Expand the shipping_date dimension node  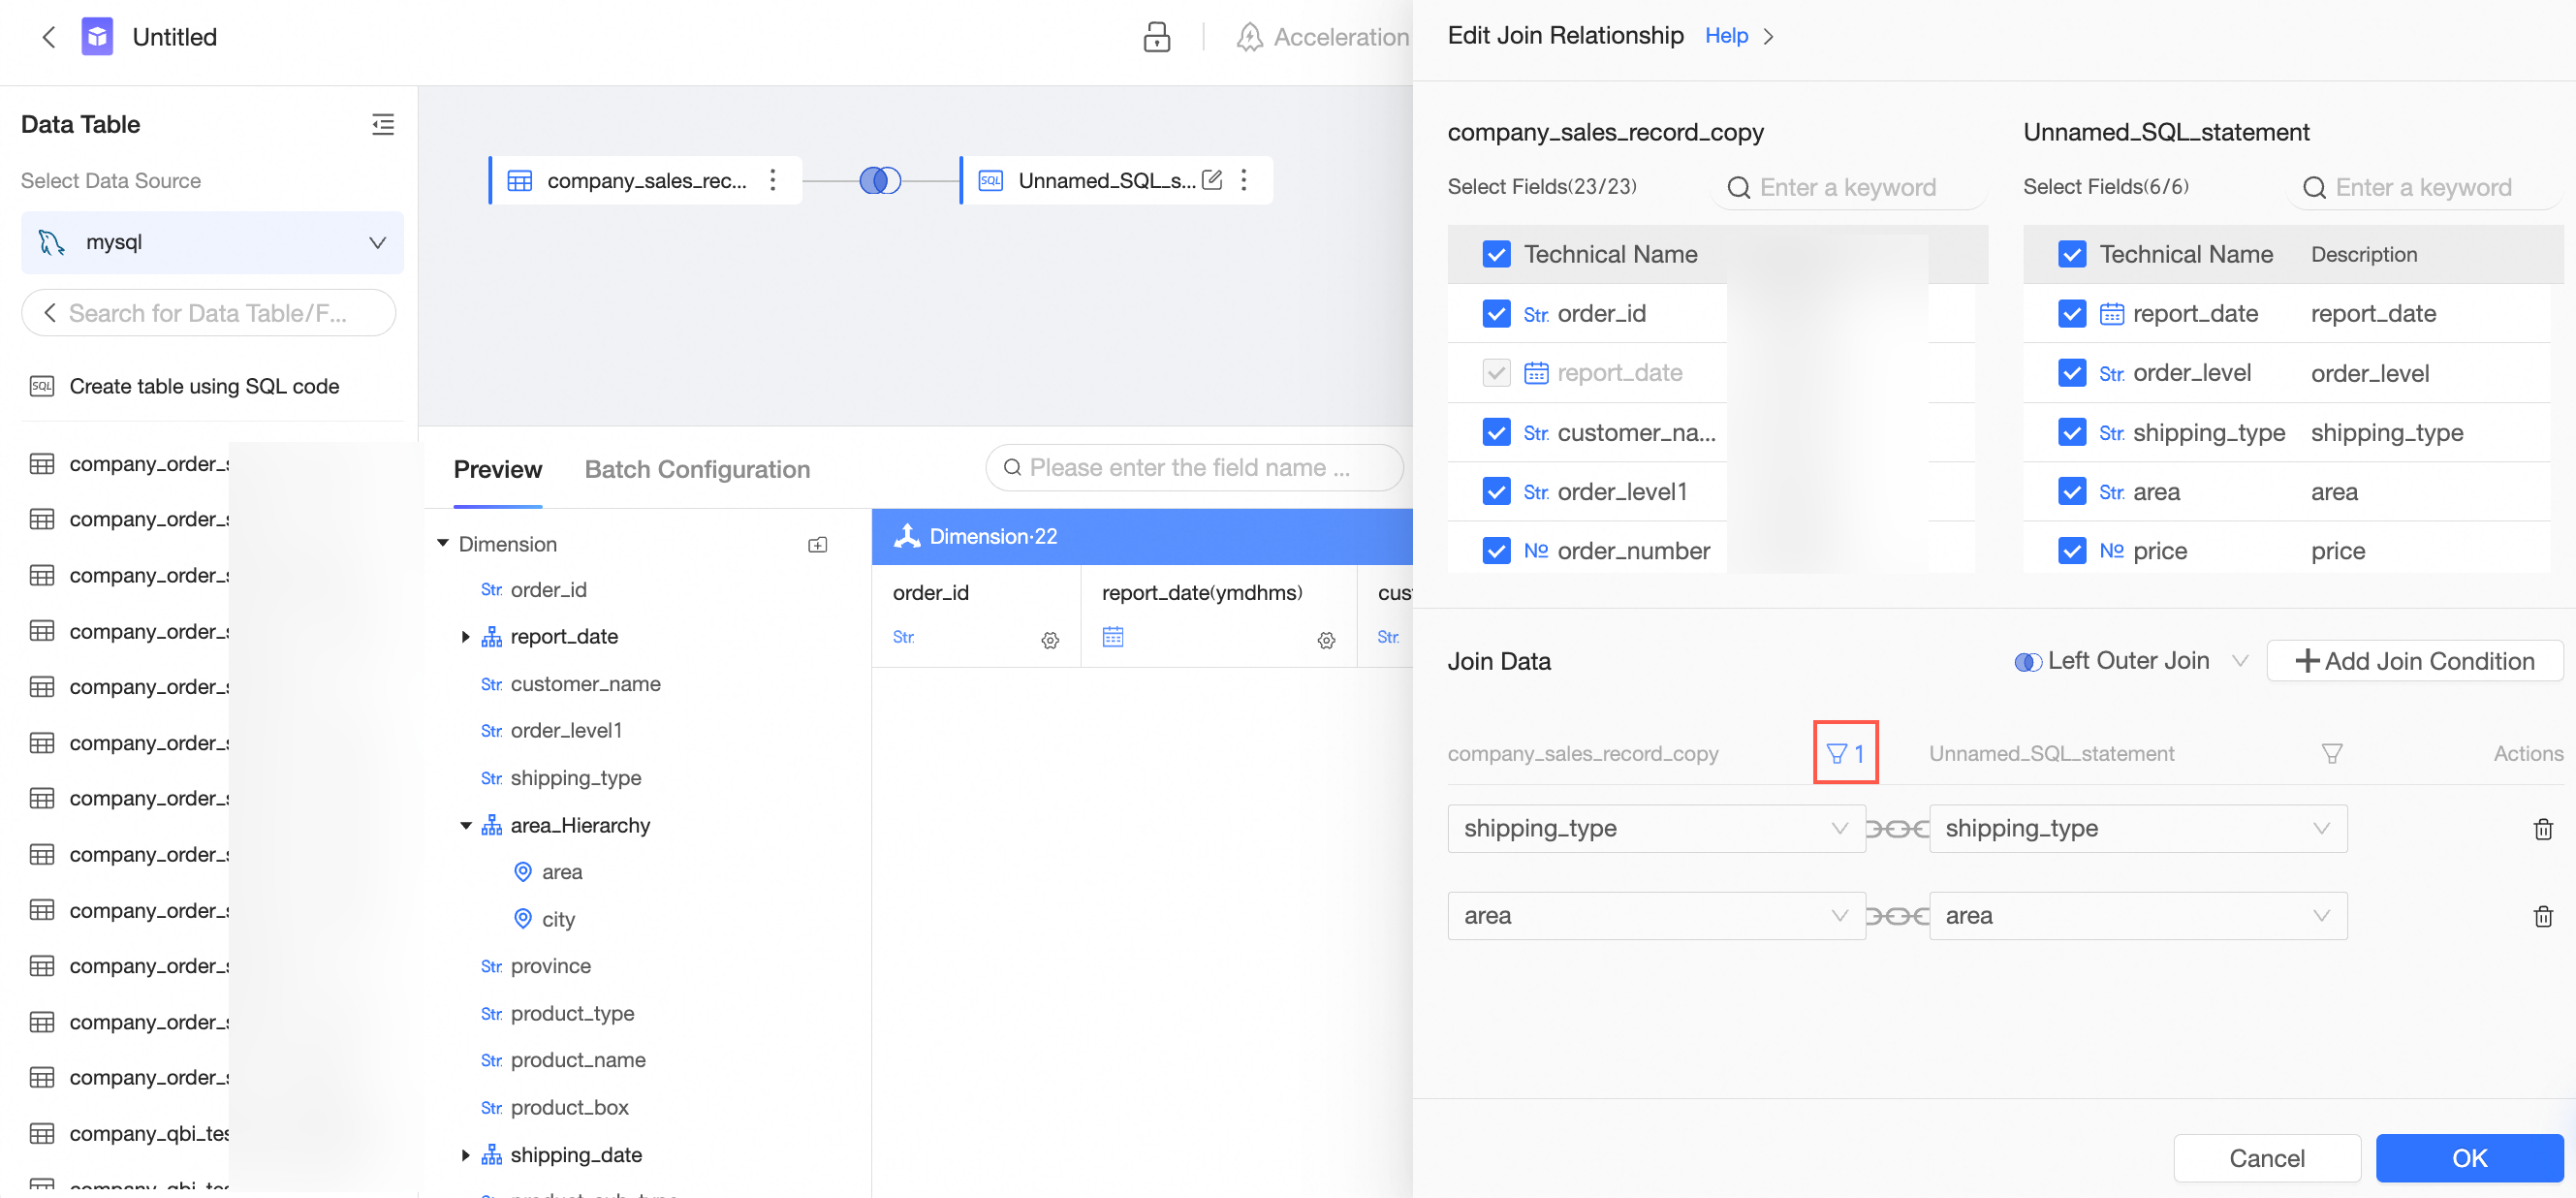(465, 1155)
